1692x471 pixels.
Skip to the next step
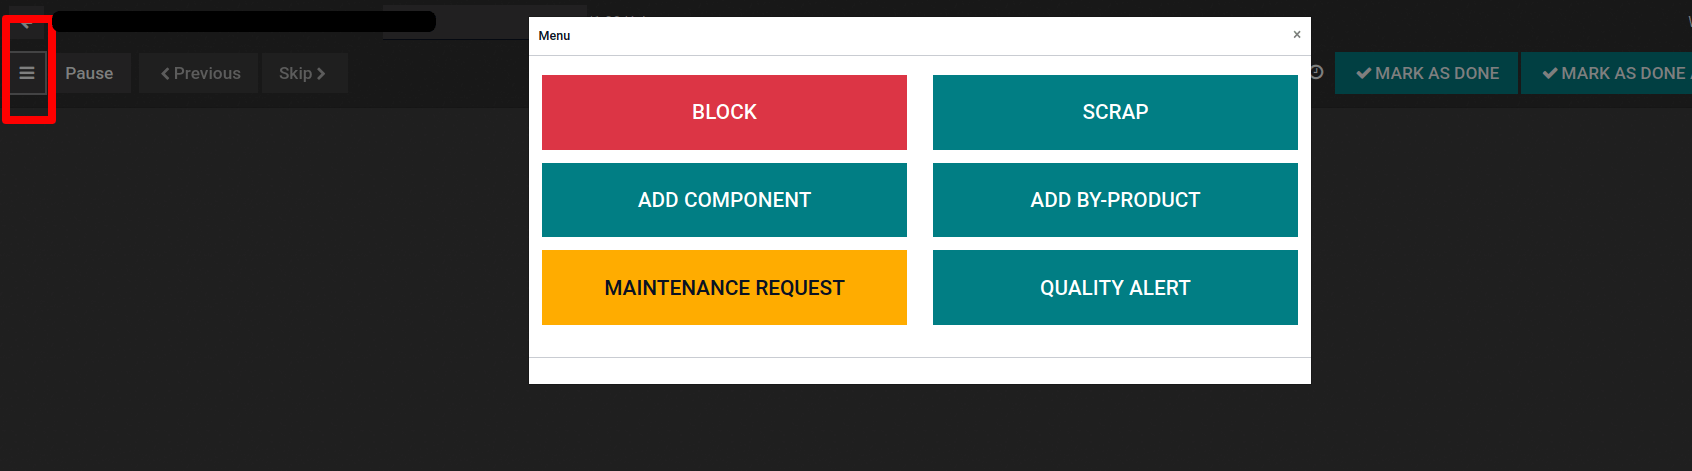tap(302, 73)
